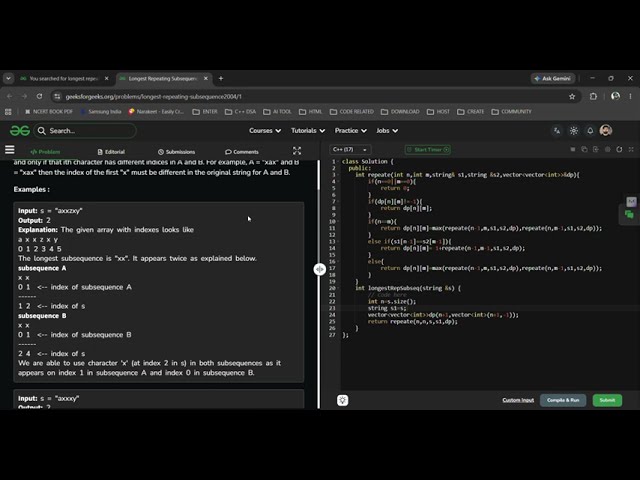Click the search magnifier icon
The width and height of the screenshot is (640, 480).
coord(42,131)
